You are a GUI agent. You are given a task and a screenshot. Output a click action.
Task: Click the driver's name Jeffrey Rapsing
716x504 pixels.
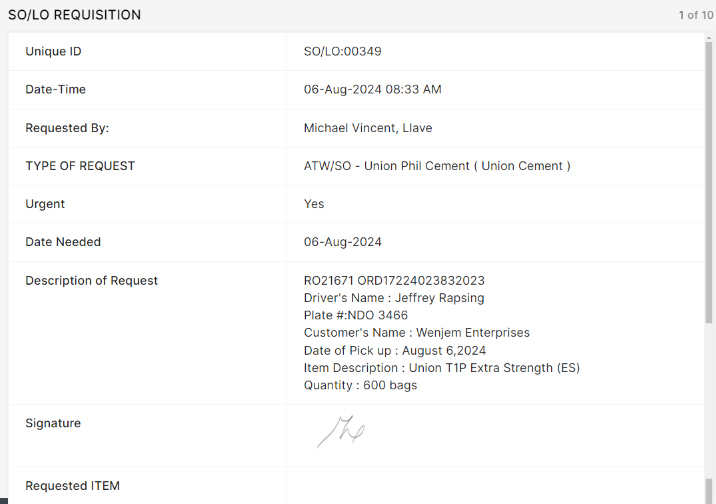(393, 298)
